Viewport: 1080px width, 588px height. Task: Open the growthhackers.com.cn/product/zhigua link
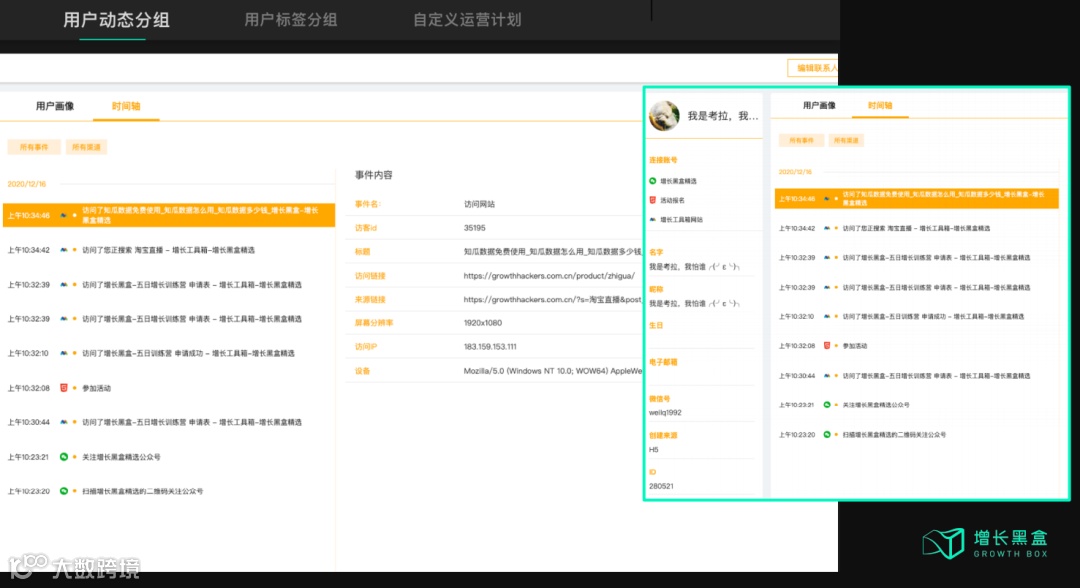click(x=549, y=275)
